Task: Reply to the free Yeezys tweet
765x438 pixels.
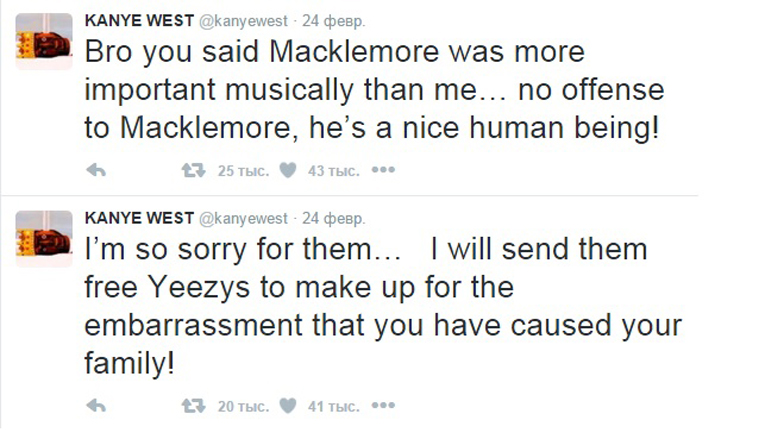Action: 97,406
